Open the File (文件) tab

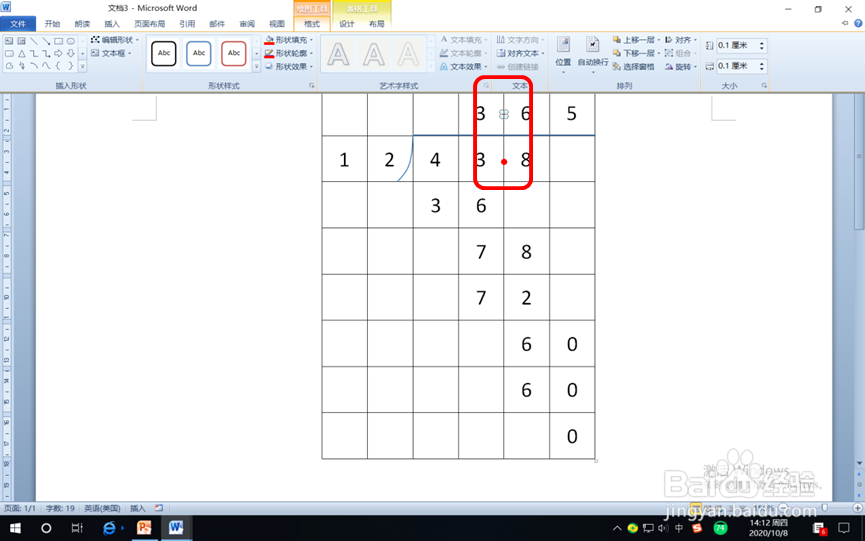point(18,24)
